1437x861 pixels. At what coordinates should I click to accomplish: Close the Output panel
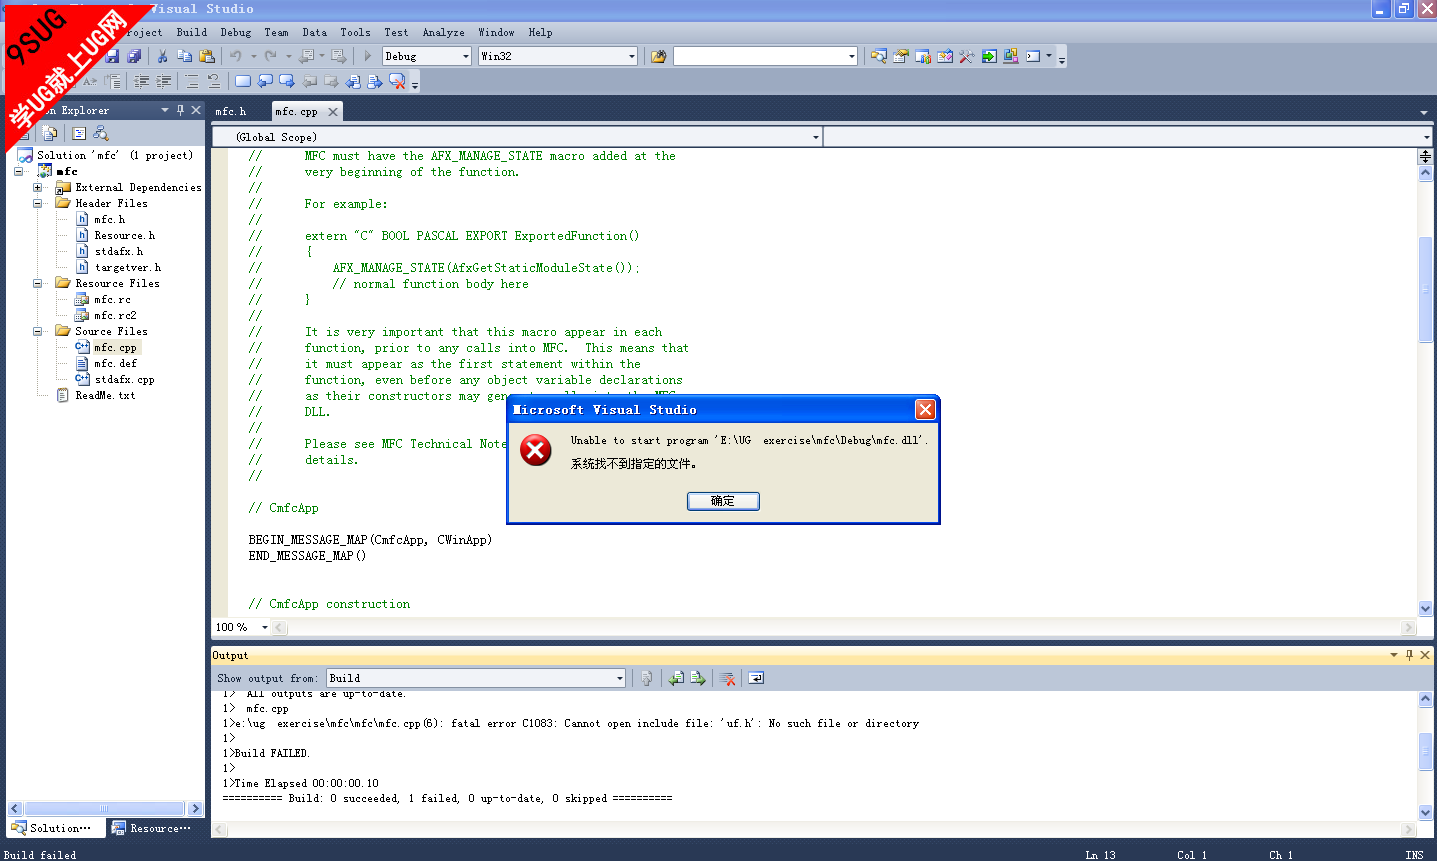[1425, 655]
